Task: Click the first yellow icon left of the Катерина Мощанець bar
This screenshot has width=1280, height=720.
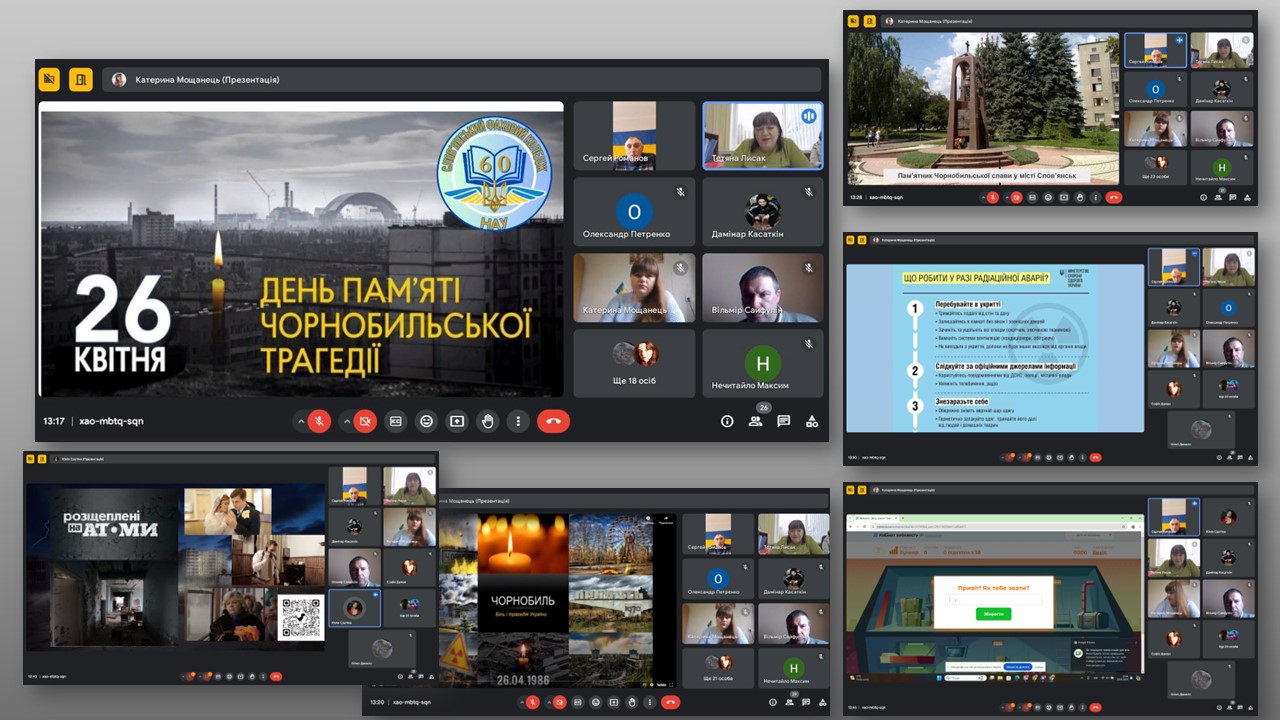Action: 50,79
